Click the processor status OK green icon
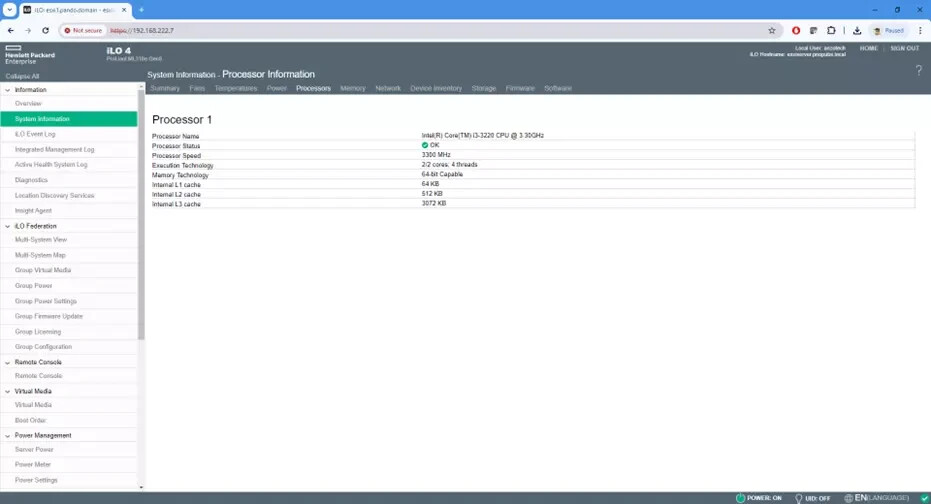The image size is (931, 504). [425, 145]
